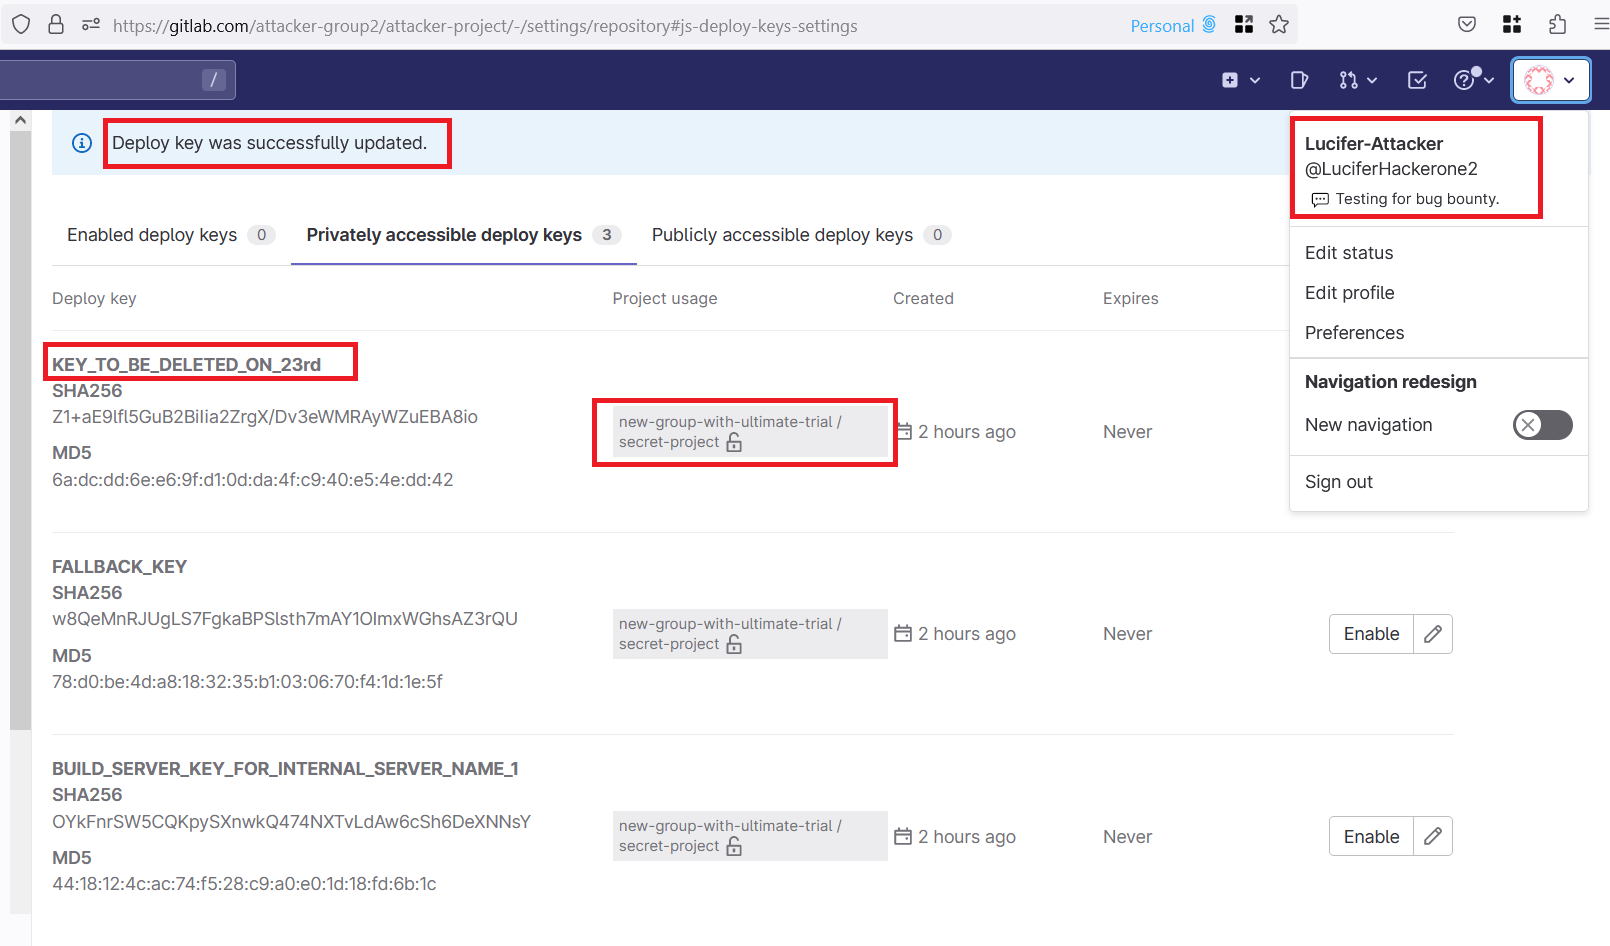Click the browser URL address field

600,26
